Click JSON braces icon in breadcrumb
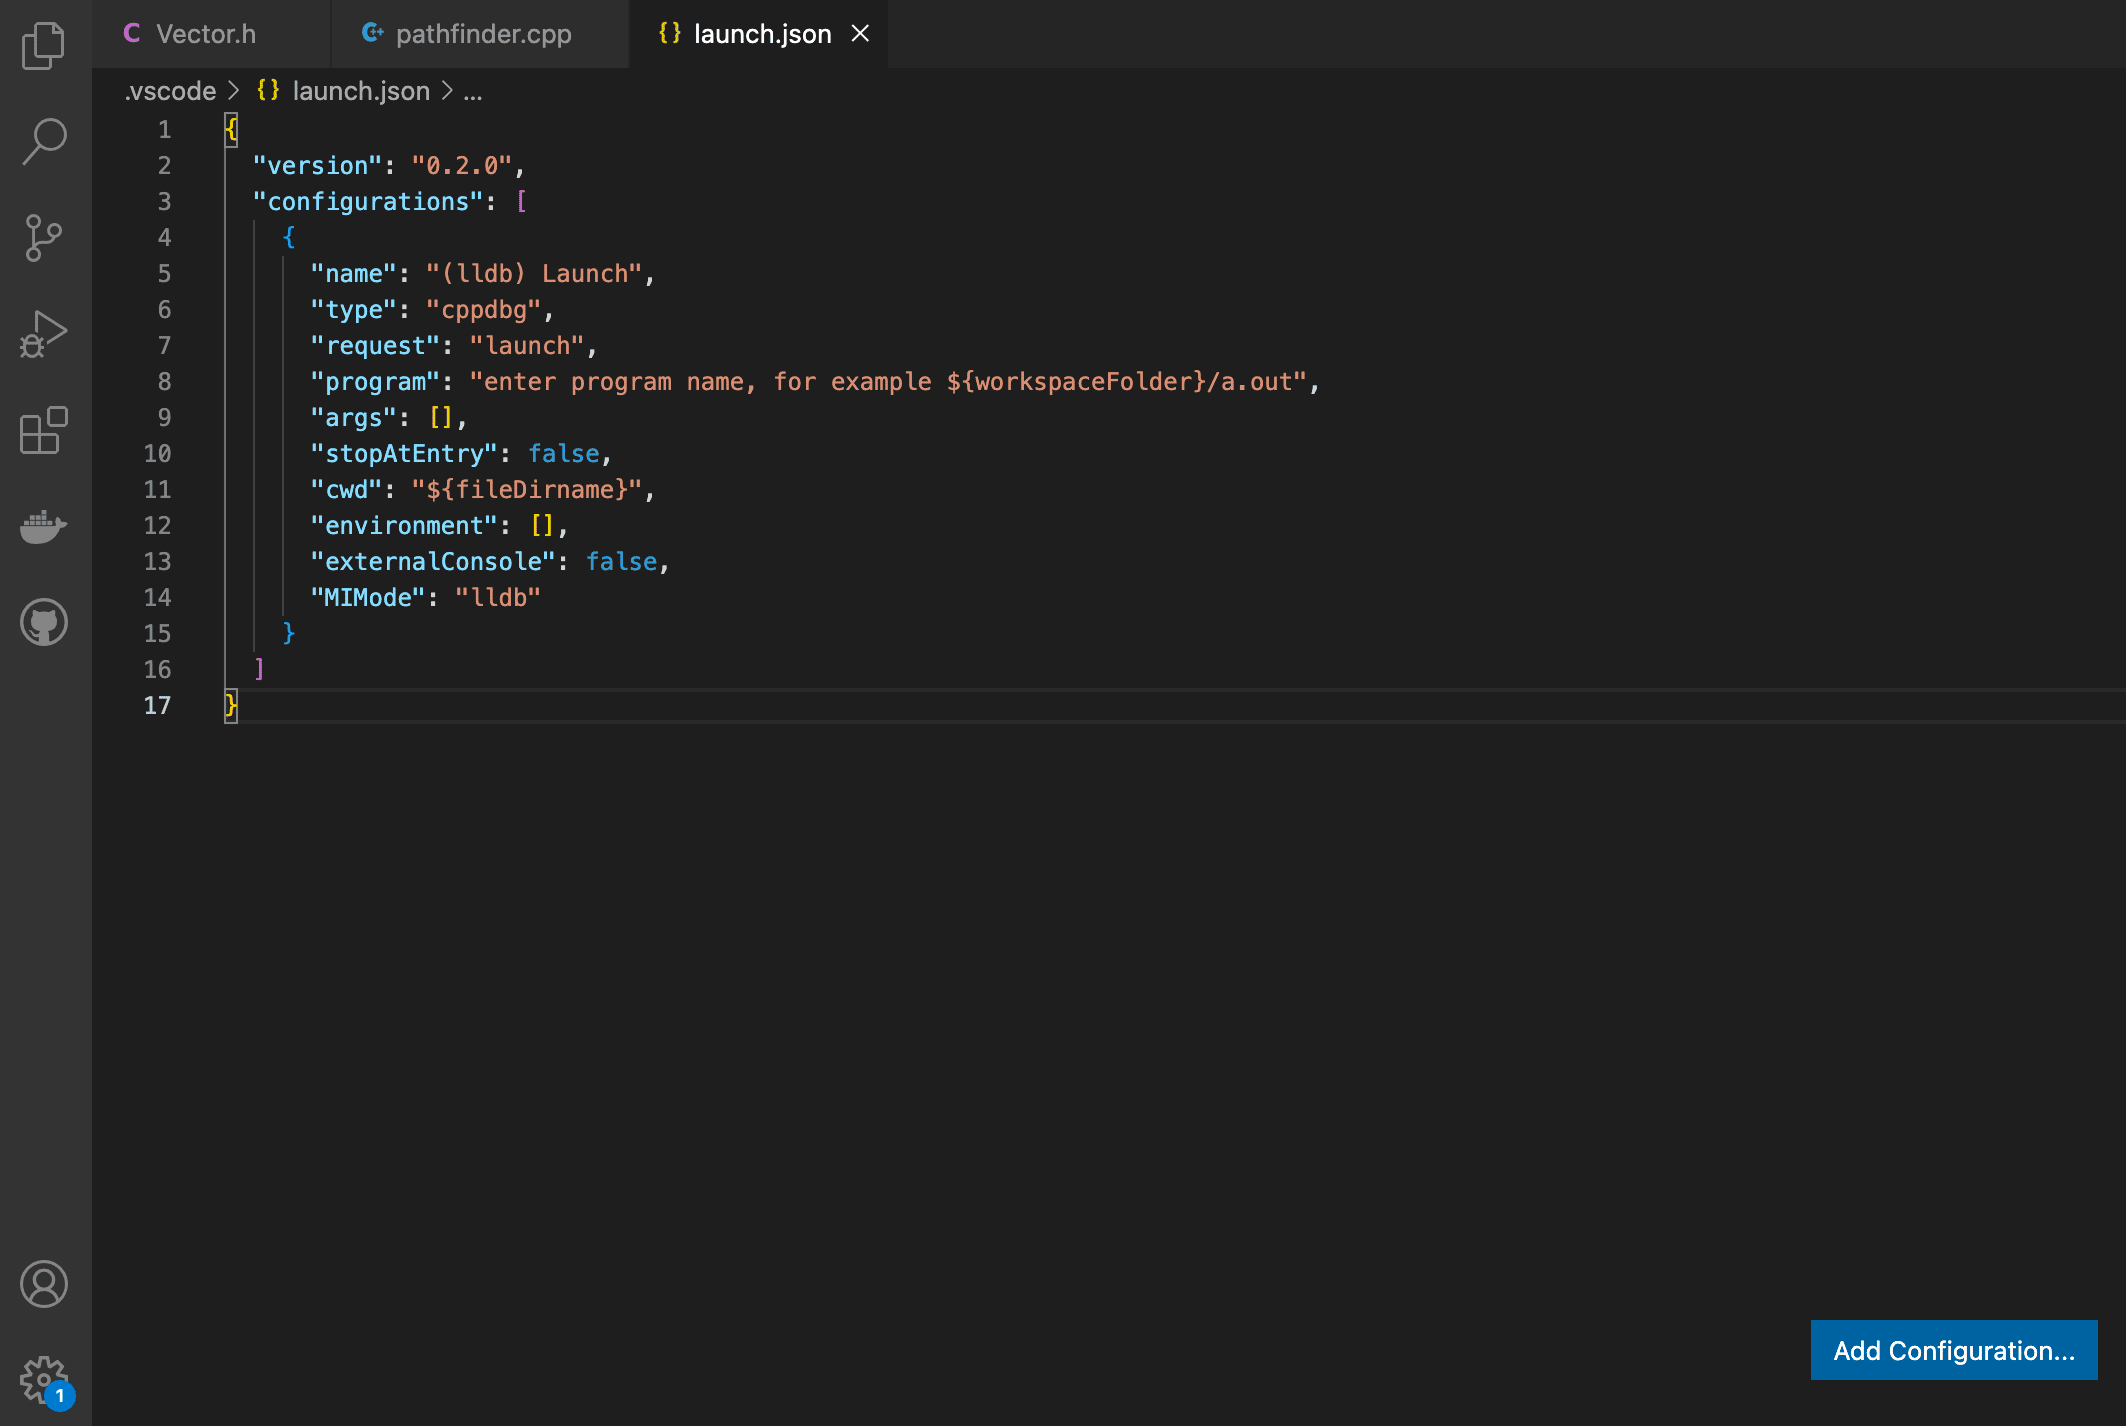 [x=268, y=91]
